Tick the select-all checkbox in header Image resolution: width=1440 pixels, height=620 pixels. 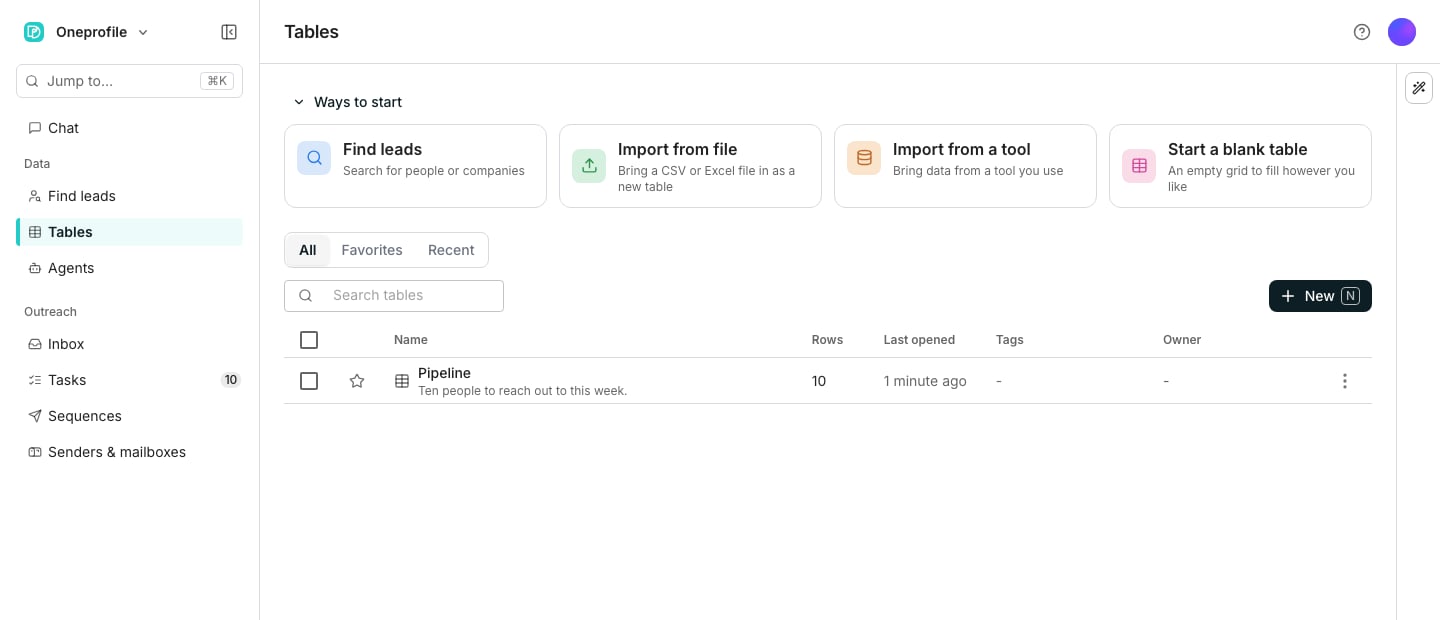tap(309, 340)
